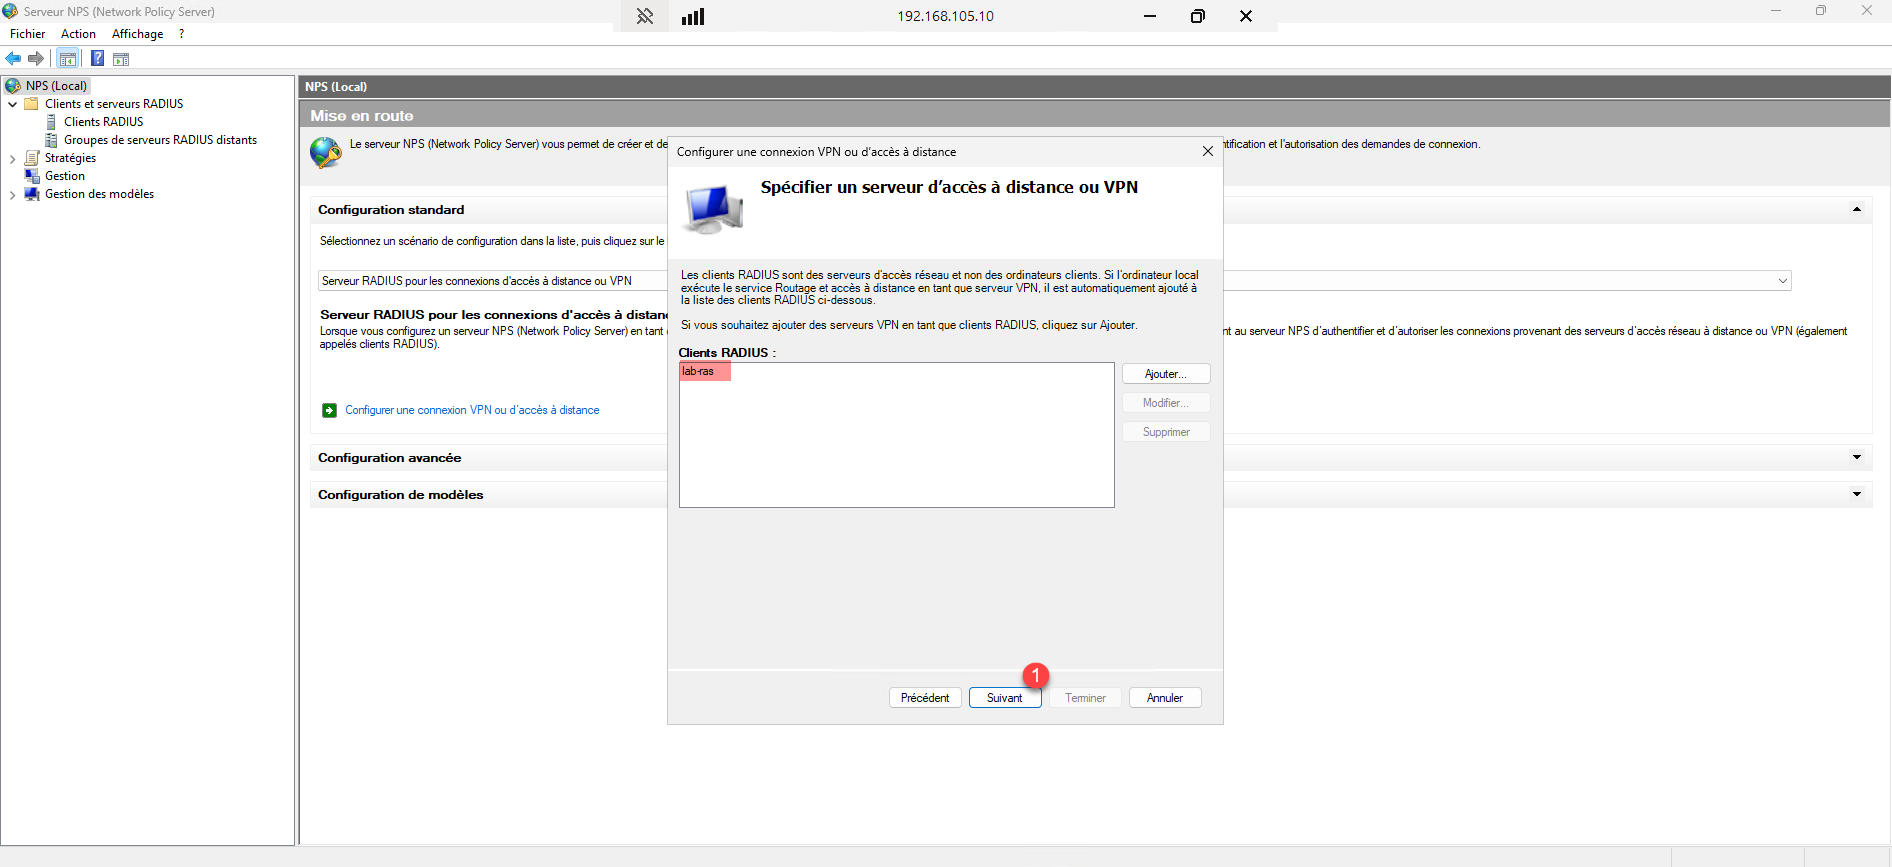This screenshot has width=1892, height=867.
Task: Expand the Stratégies tree node
Action: (x=12, y=158)
